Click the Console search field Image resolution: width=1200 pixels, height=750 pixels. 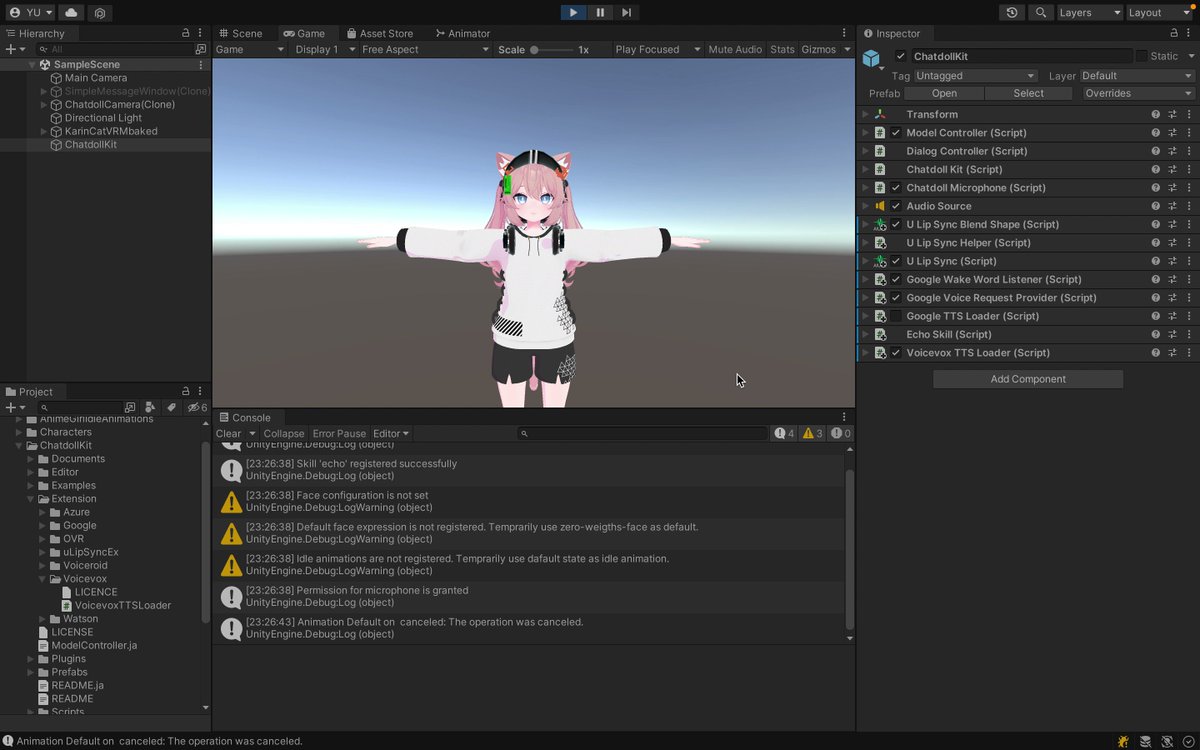pyautogui.click(x=643, y=434)
